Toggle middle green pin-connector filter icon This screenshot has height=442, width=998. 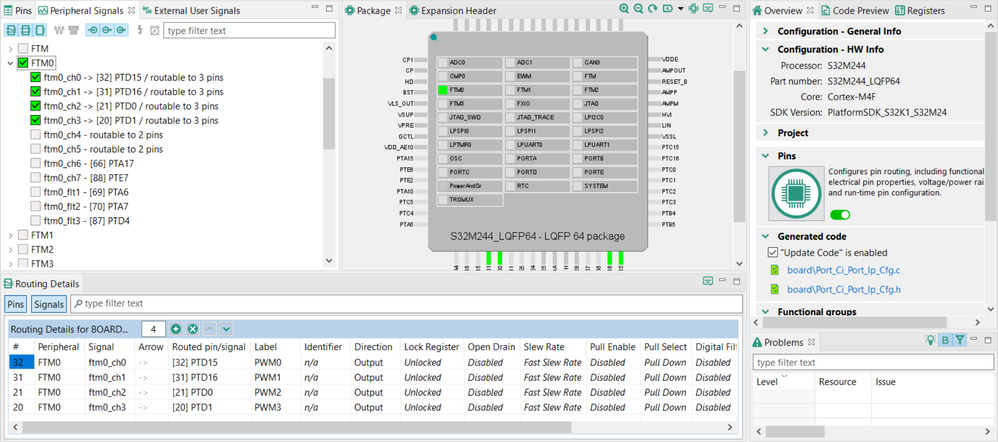(x=107, y=31)
